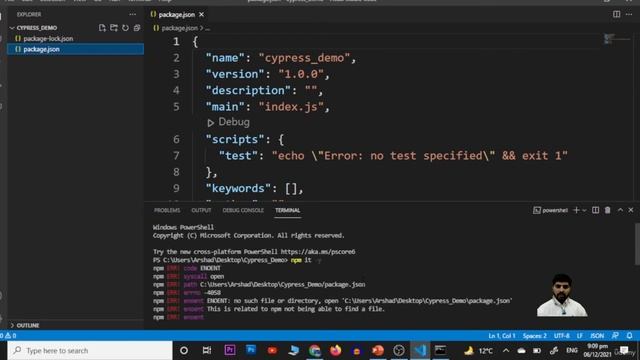Create a new file in CYPRESS_DEMO explorer

click(x=102, y=28)
